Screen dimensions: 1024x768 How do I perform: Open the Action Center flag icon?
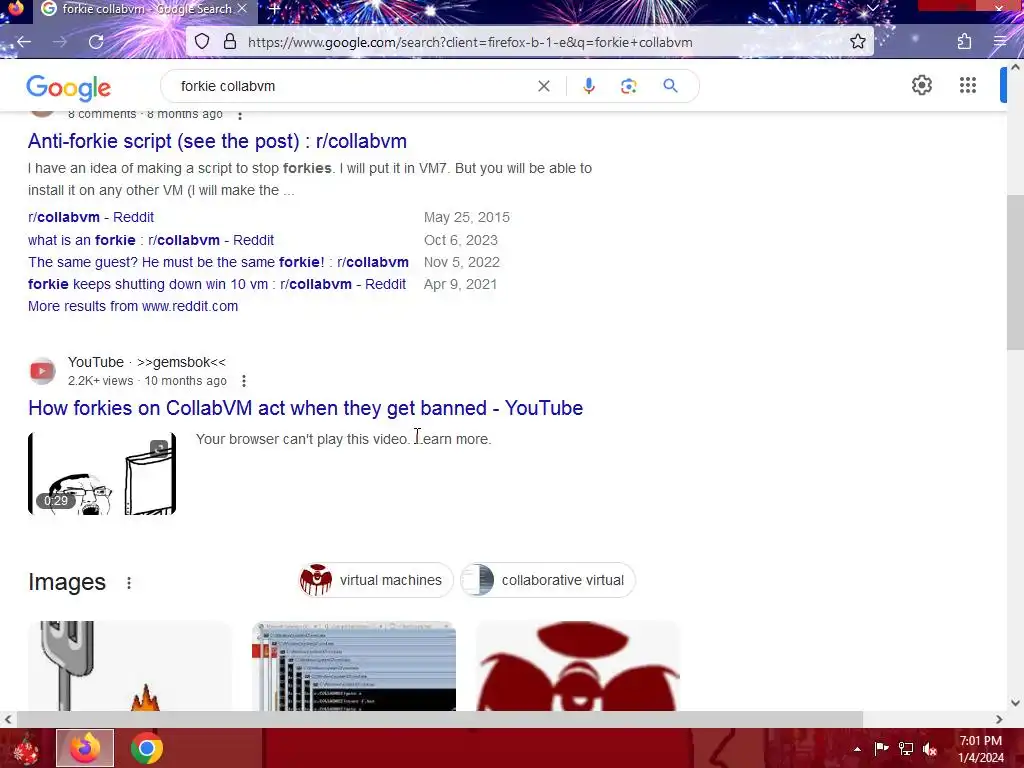[881, 748]
